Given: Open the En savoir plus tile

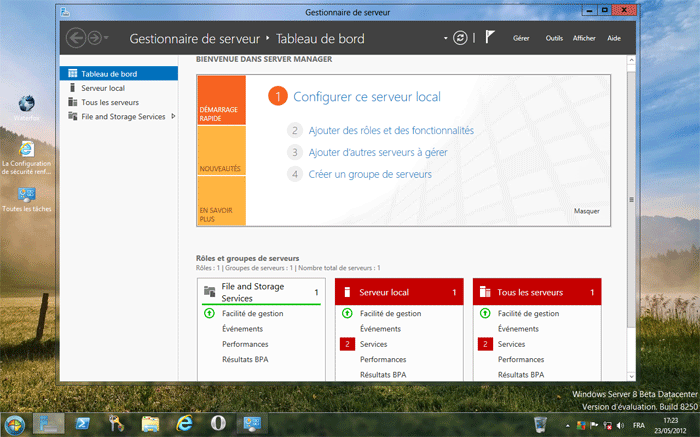Looking at the screenshot, I should click(x=221, y=200).
